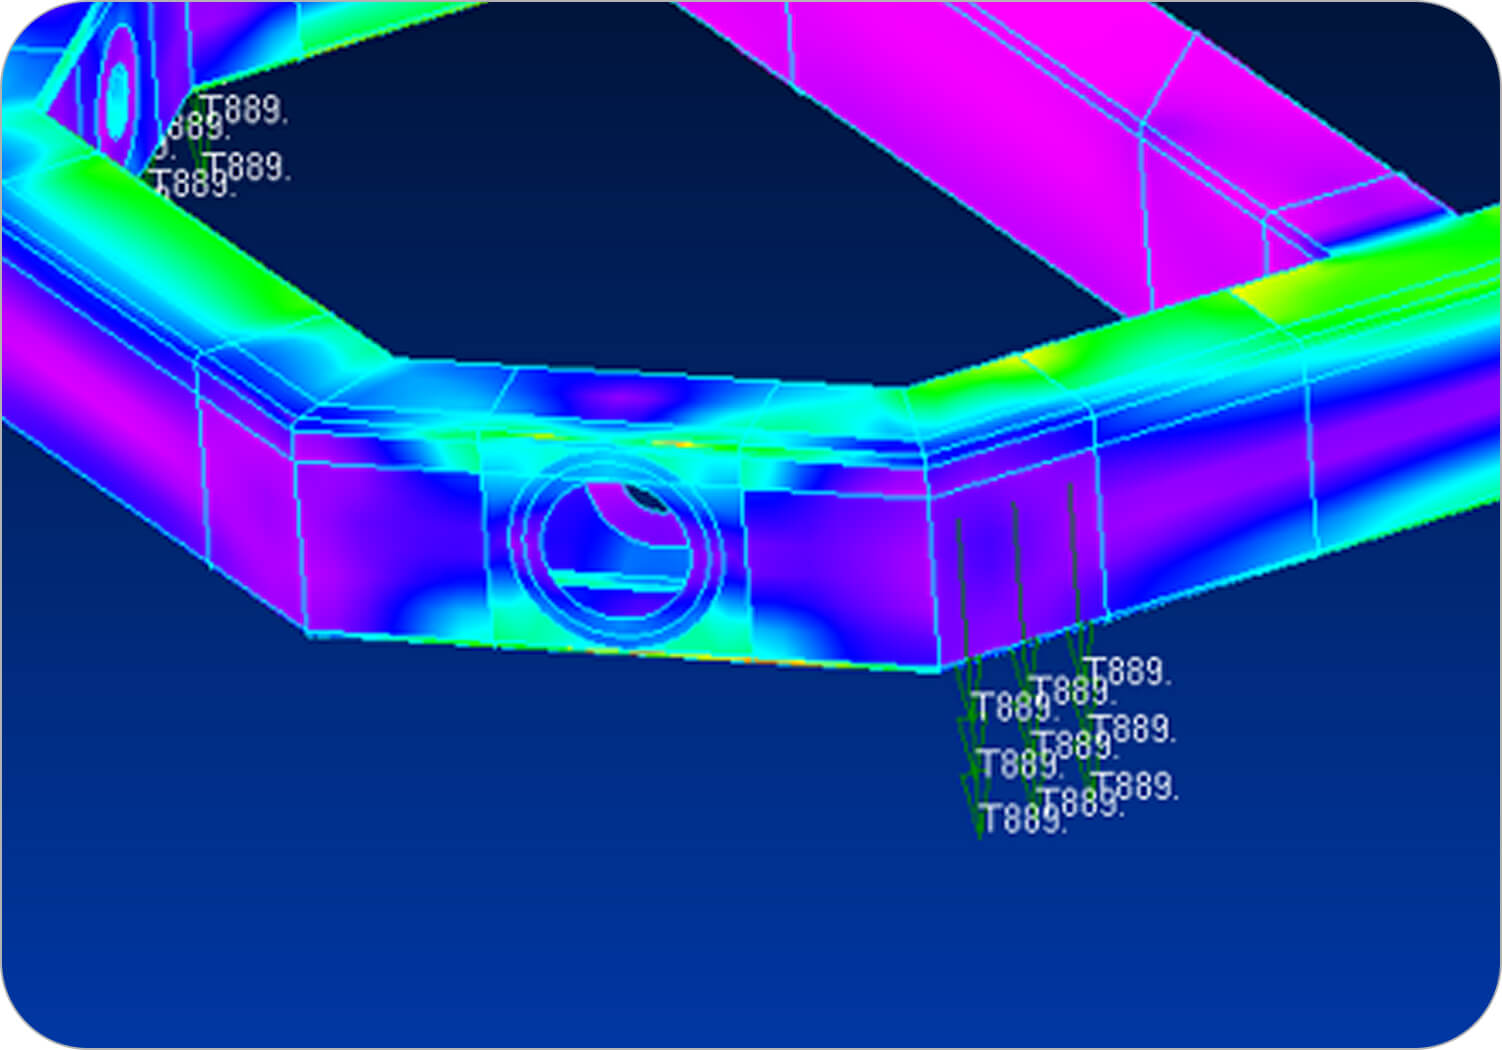Select the bottom-most T889 label below the frame
This screenshot has height=1050, width=1502.
click(1020, 819)
